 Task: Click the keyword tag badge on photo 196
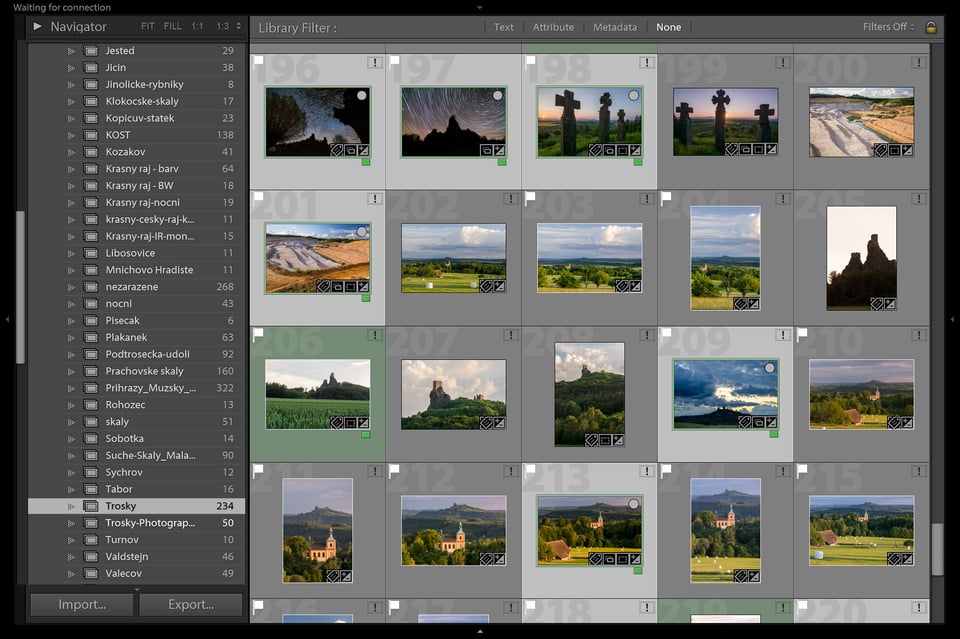point(337,150)
